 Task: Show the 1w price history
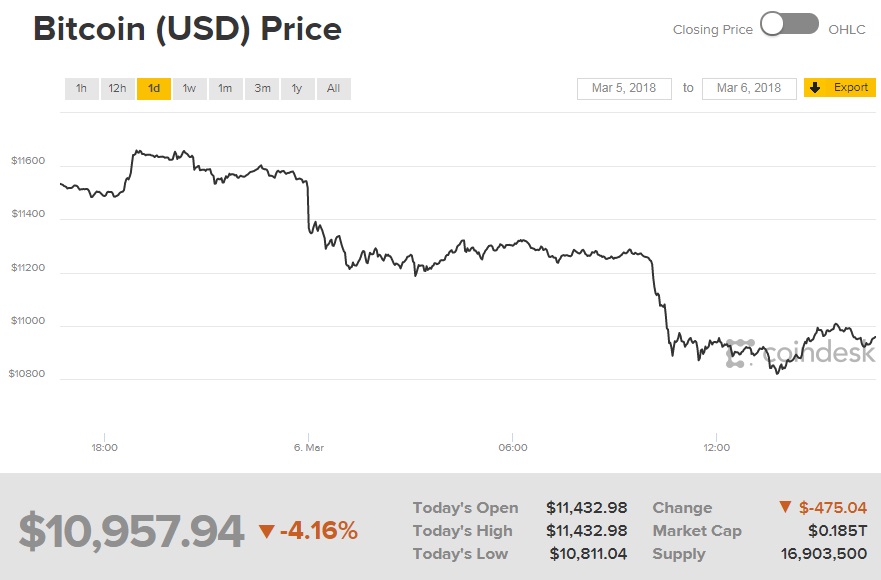(x=189, y=89)
